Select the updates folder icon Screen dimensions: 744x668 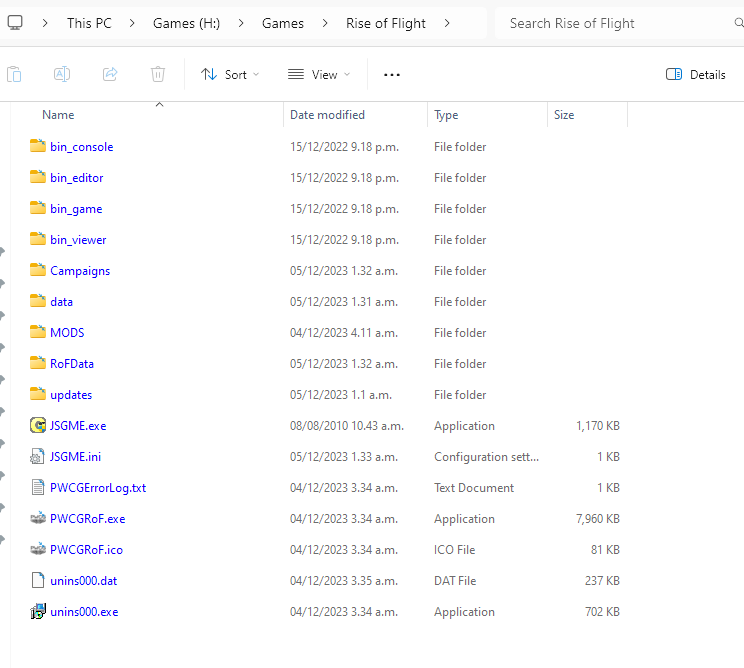38,394
